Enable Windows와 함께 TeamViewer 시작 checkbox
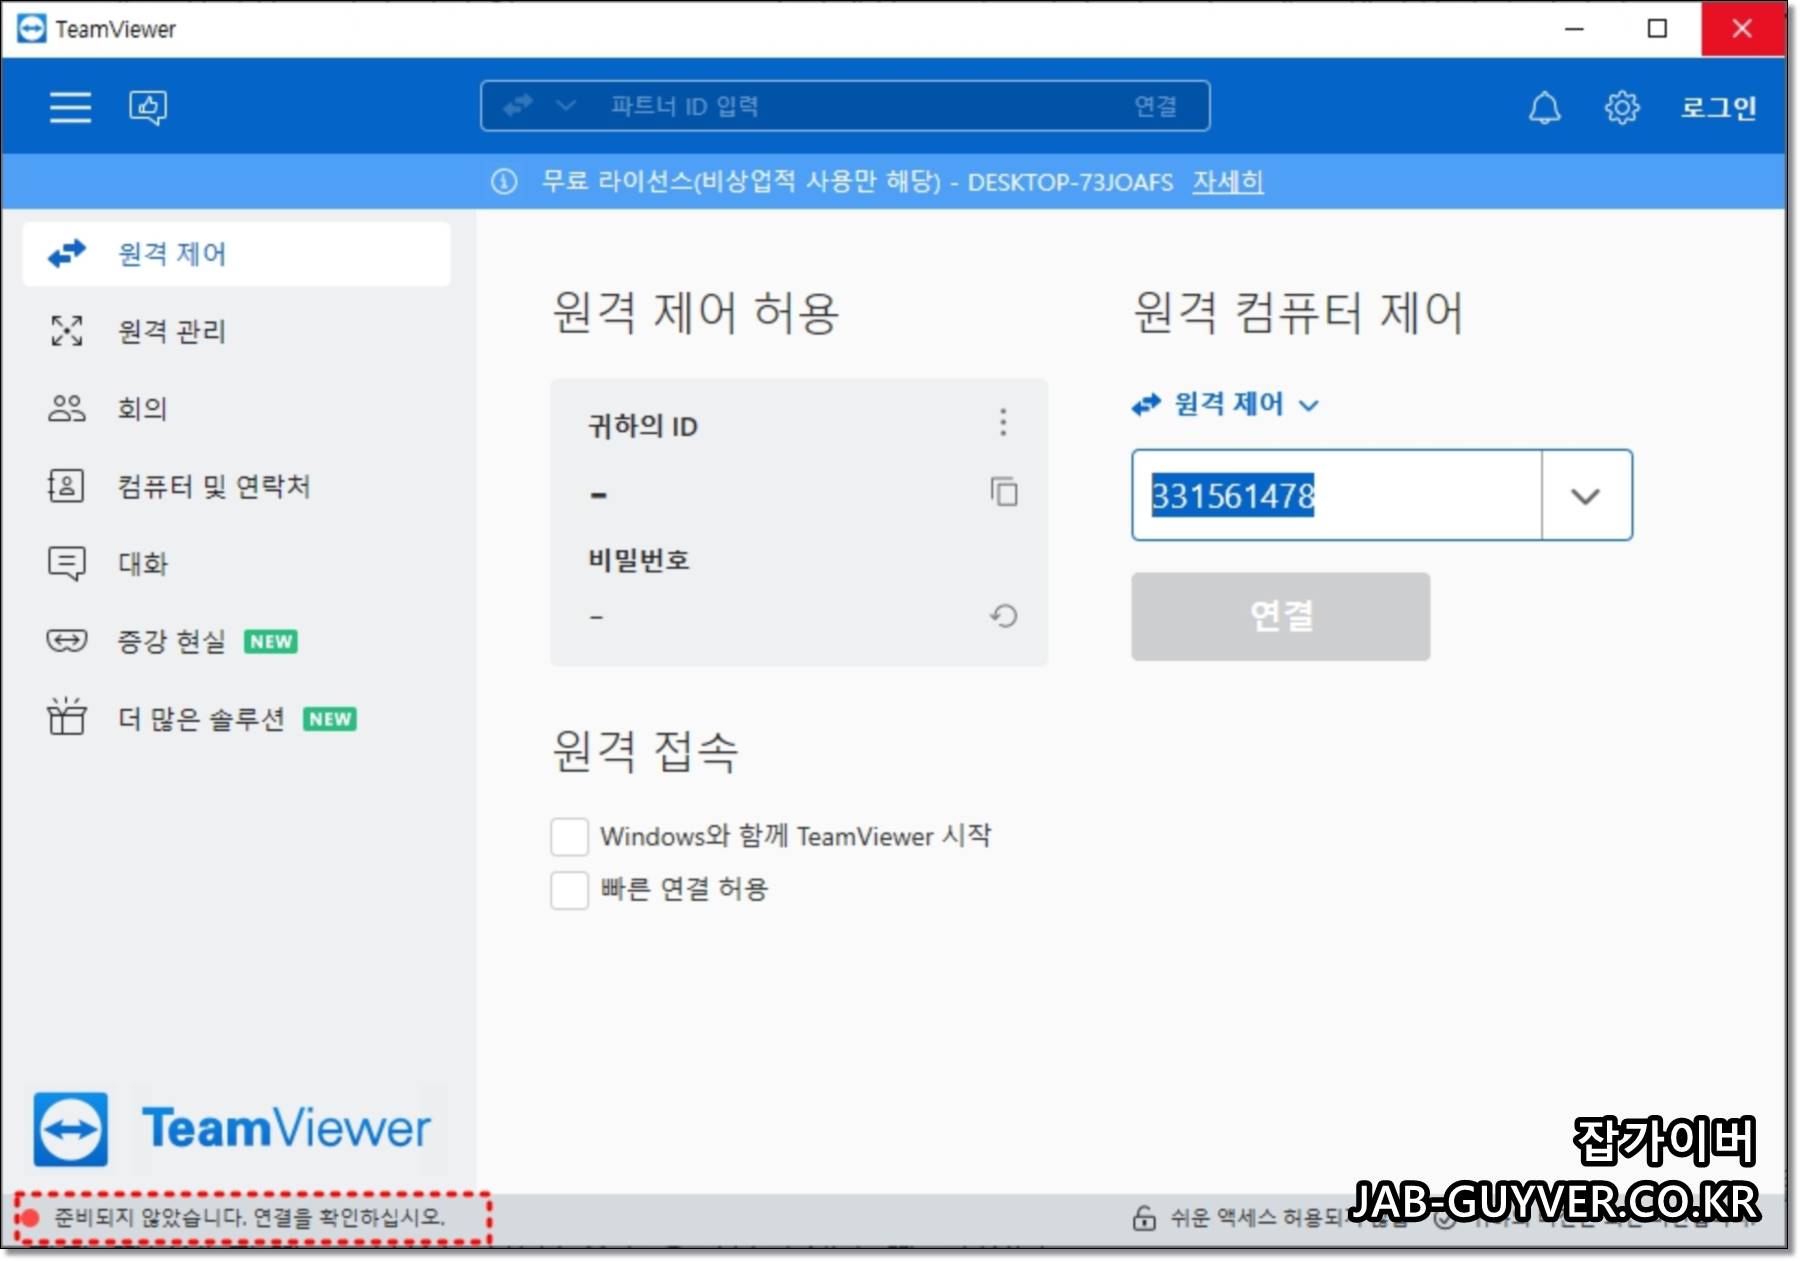The height and width of the screenshot is (1261, 1800). pyautogui.click(x=569, y=836)
